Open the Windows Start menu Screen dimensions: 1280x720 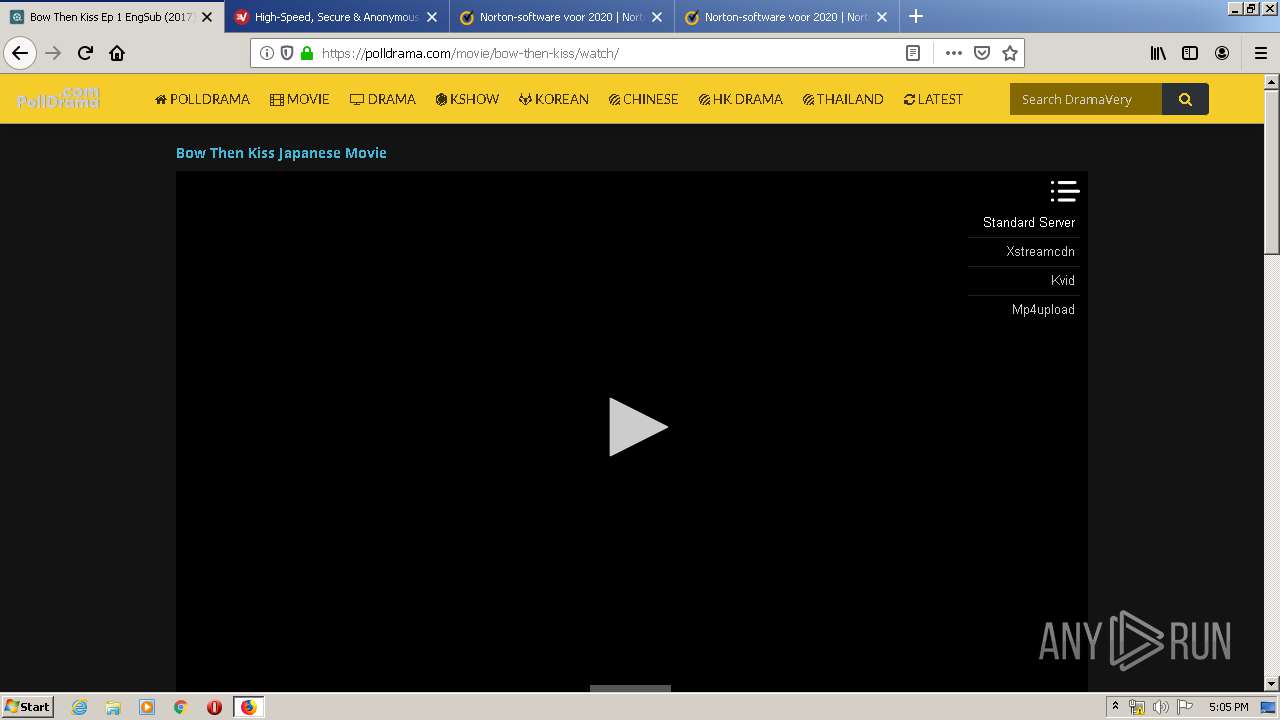coord(27,706)
